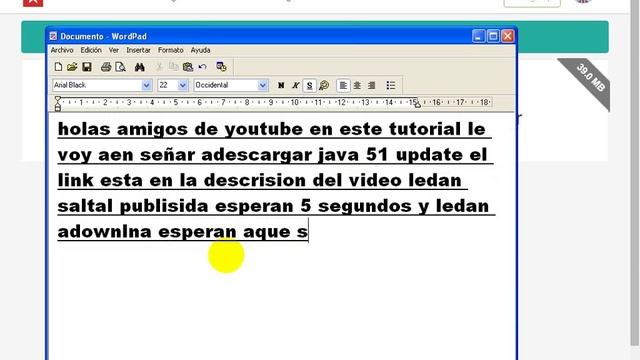Align text left
Viewport: 640px width, 360px height.
click(343, 85)
